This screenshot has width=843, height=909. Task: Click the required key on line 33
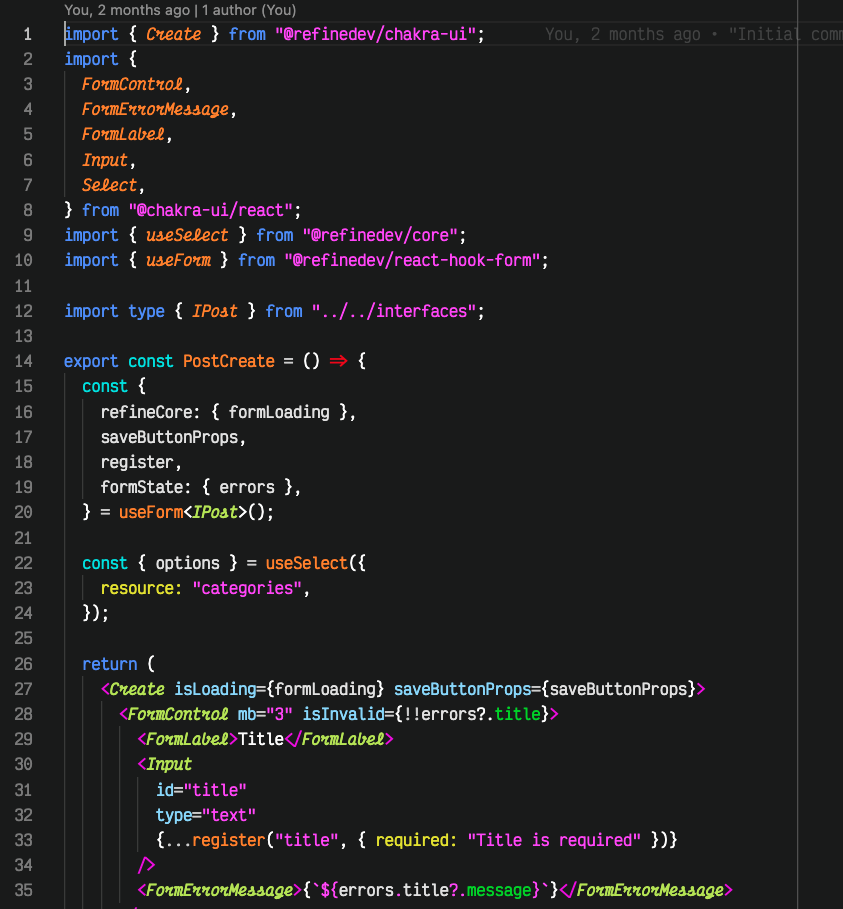click(412, 840)
